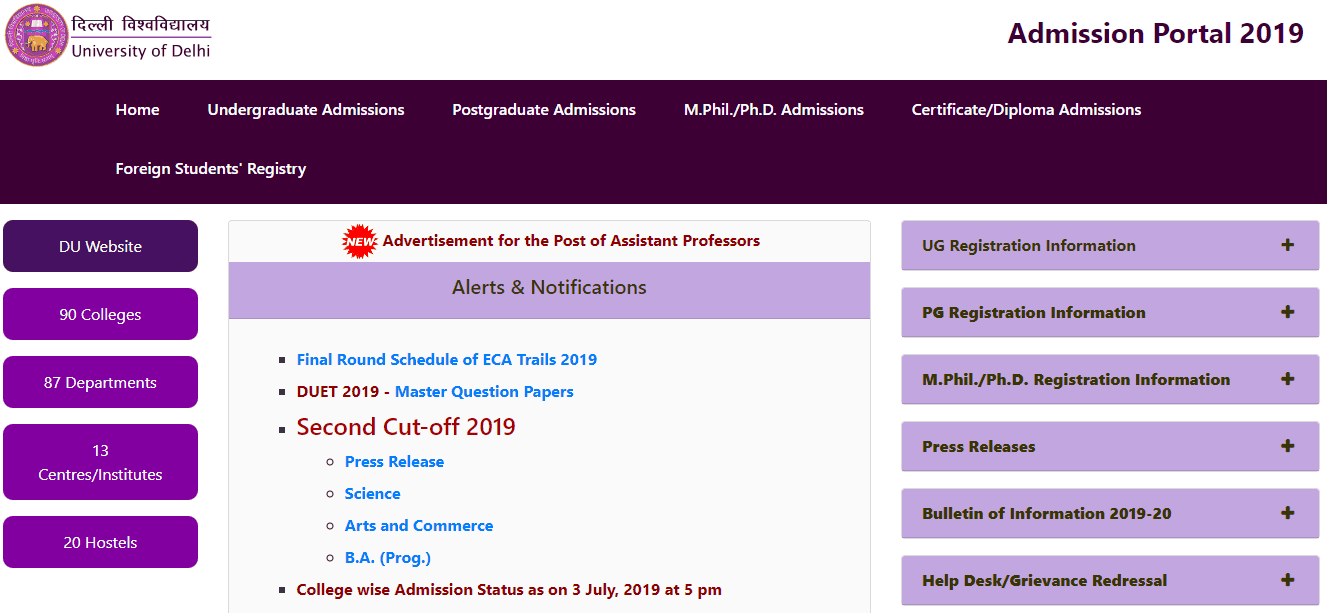This screenshot has width=1327, height=613.
Task: Open Certificate/Diploma Admissions menu
Action: tap(1026, 110)
